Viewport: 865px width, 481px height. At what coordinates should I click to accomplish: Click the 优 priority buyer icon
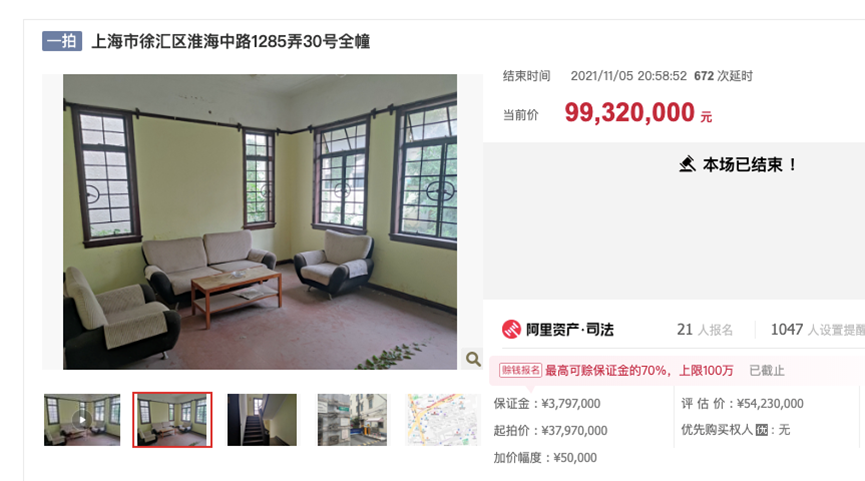point(762,430)
